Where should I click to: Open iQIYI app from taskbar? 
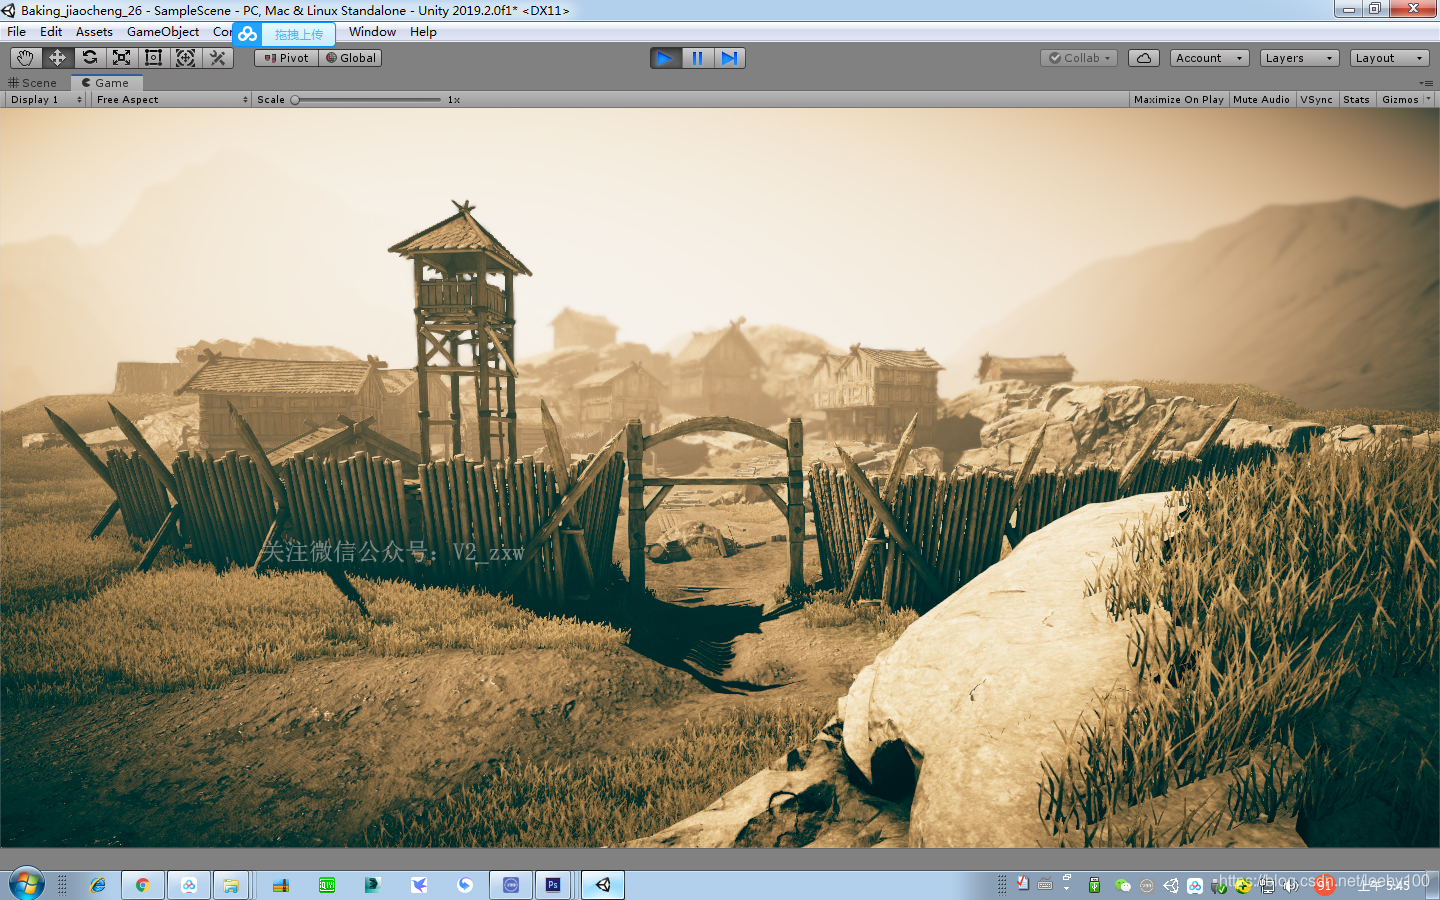pos(327,885)
